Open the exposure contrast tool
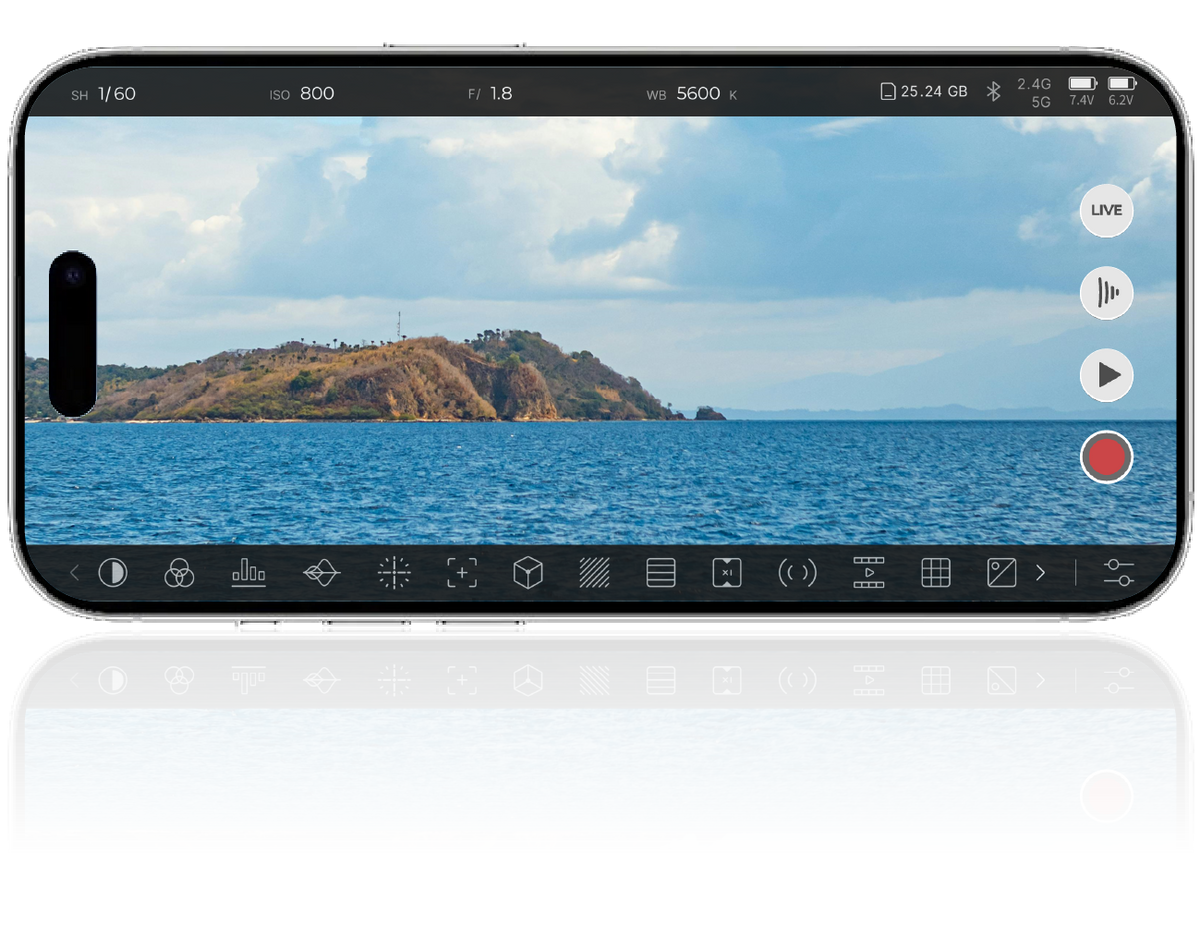The image size is (1200, 949). click(x=113, y=573)
